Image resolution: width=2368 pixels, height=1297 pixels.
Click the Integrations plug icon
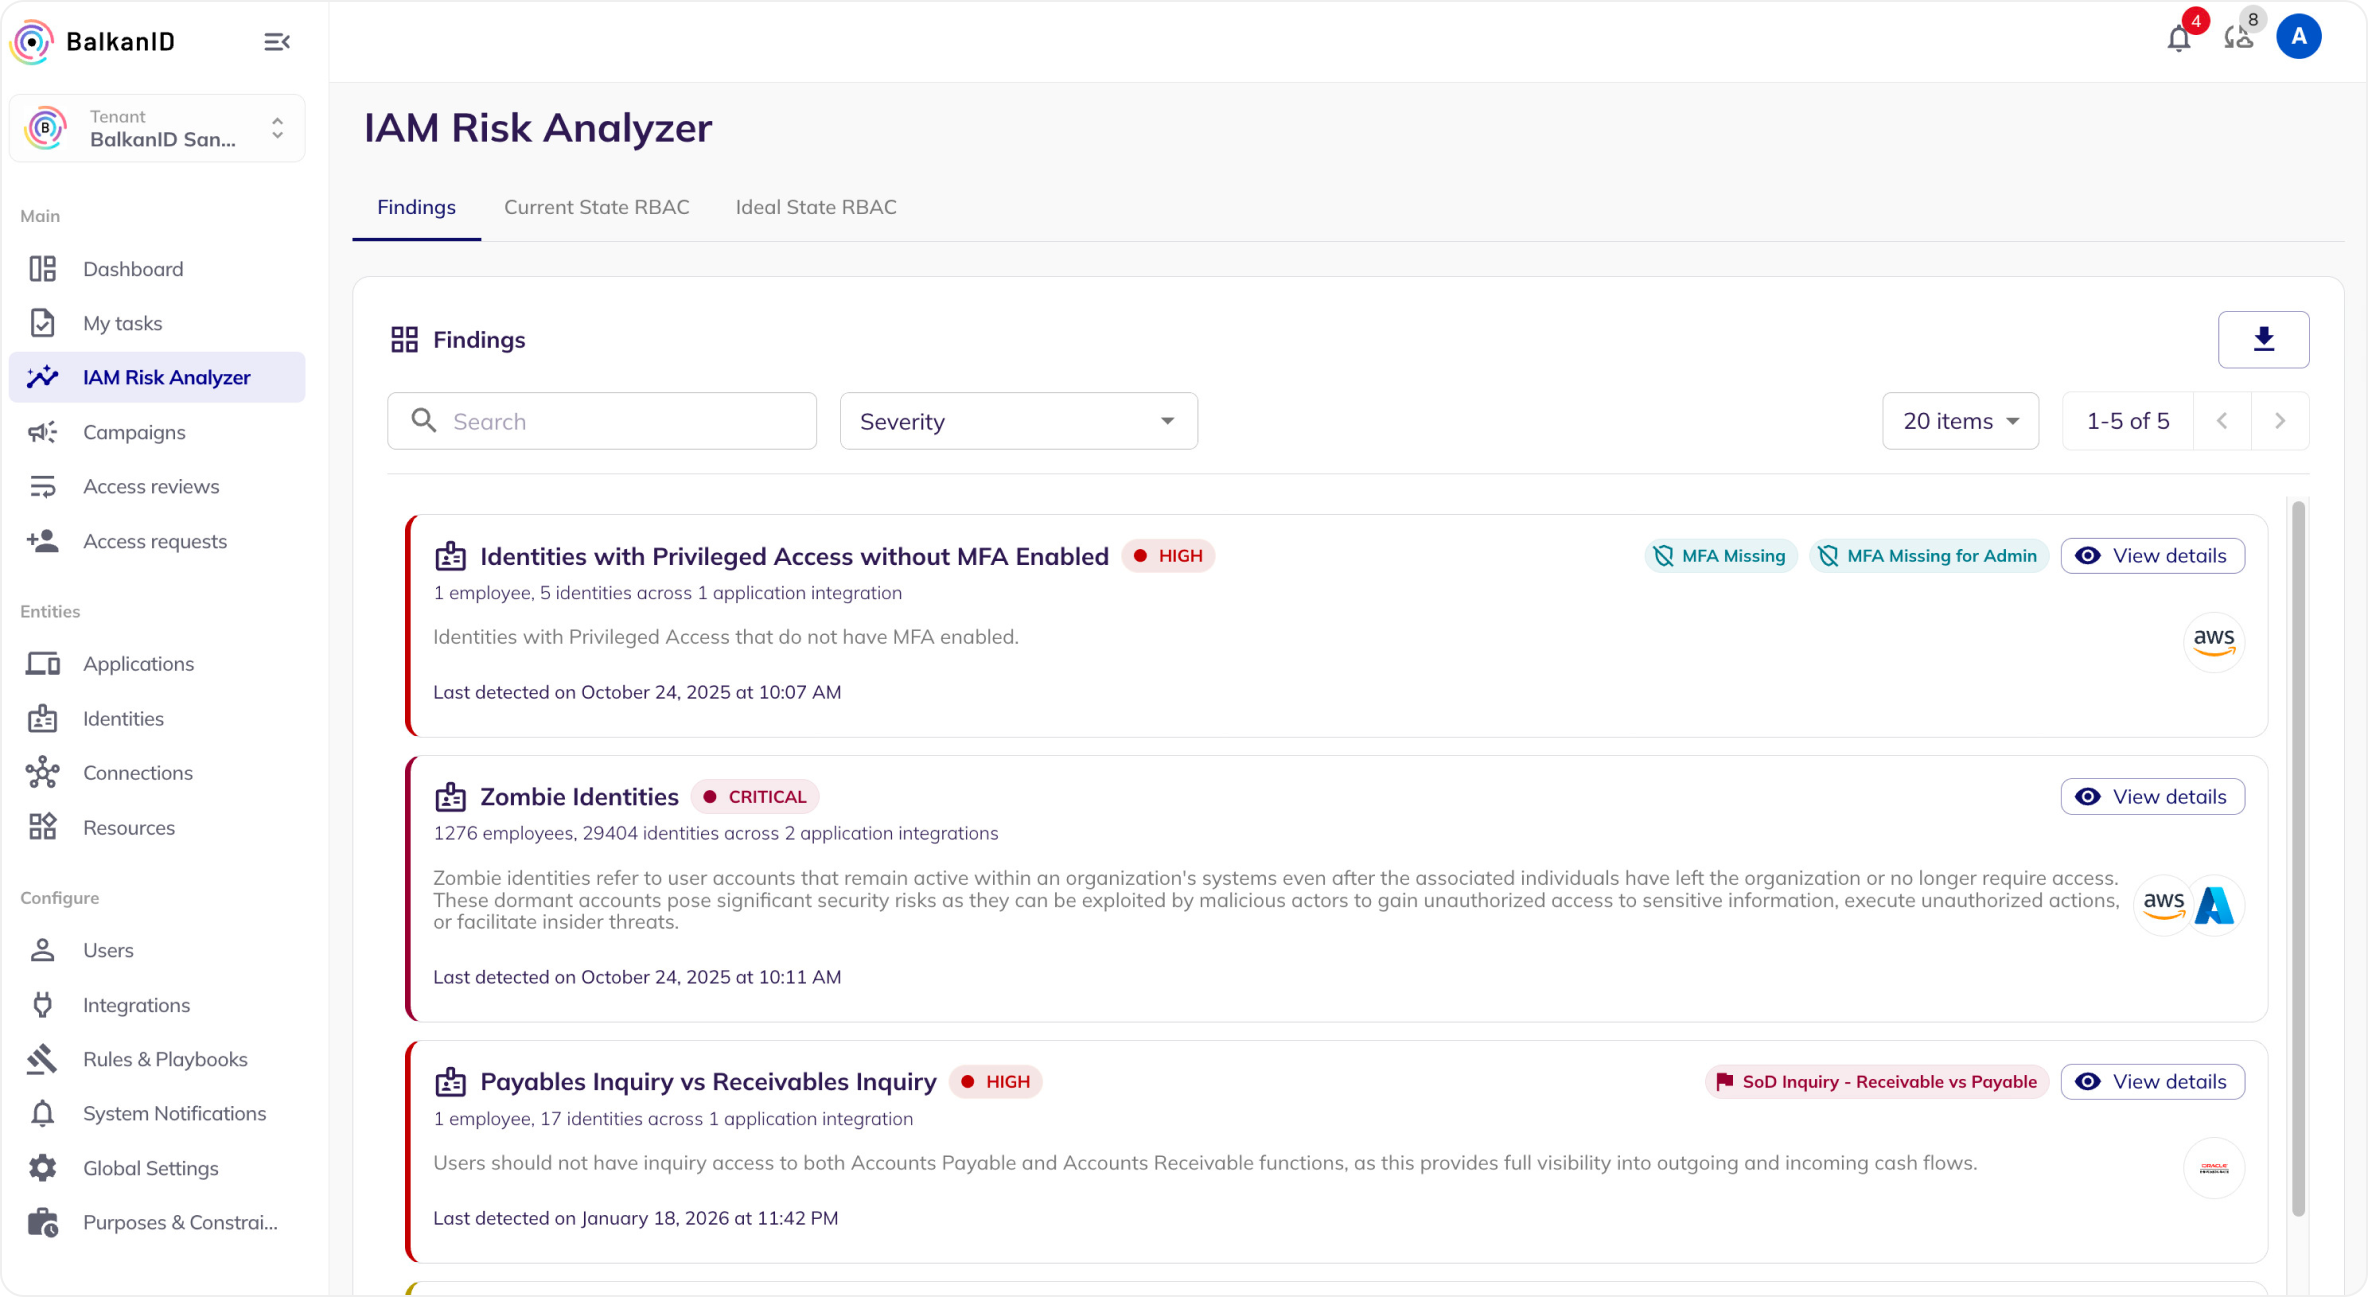[x=43, y=1005]
